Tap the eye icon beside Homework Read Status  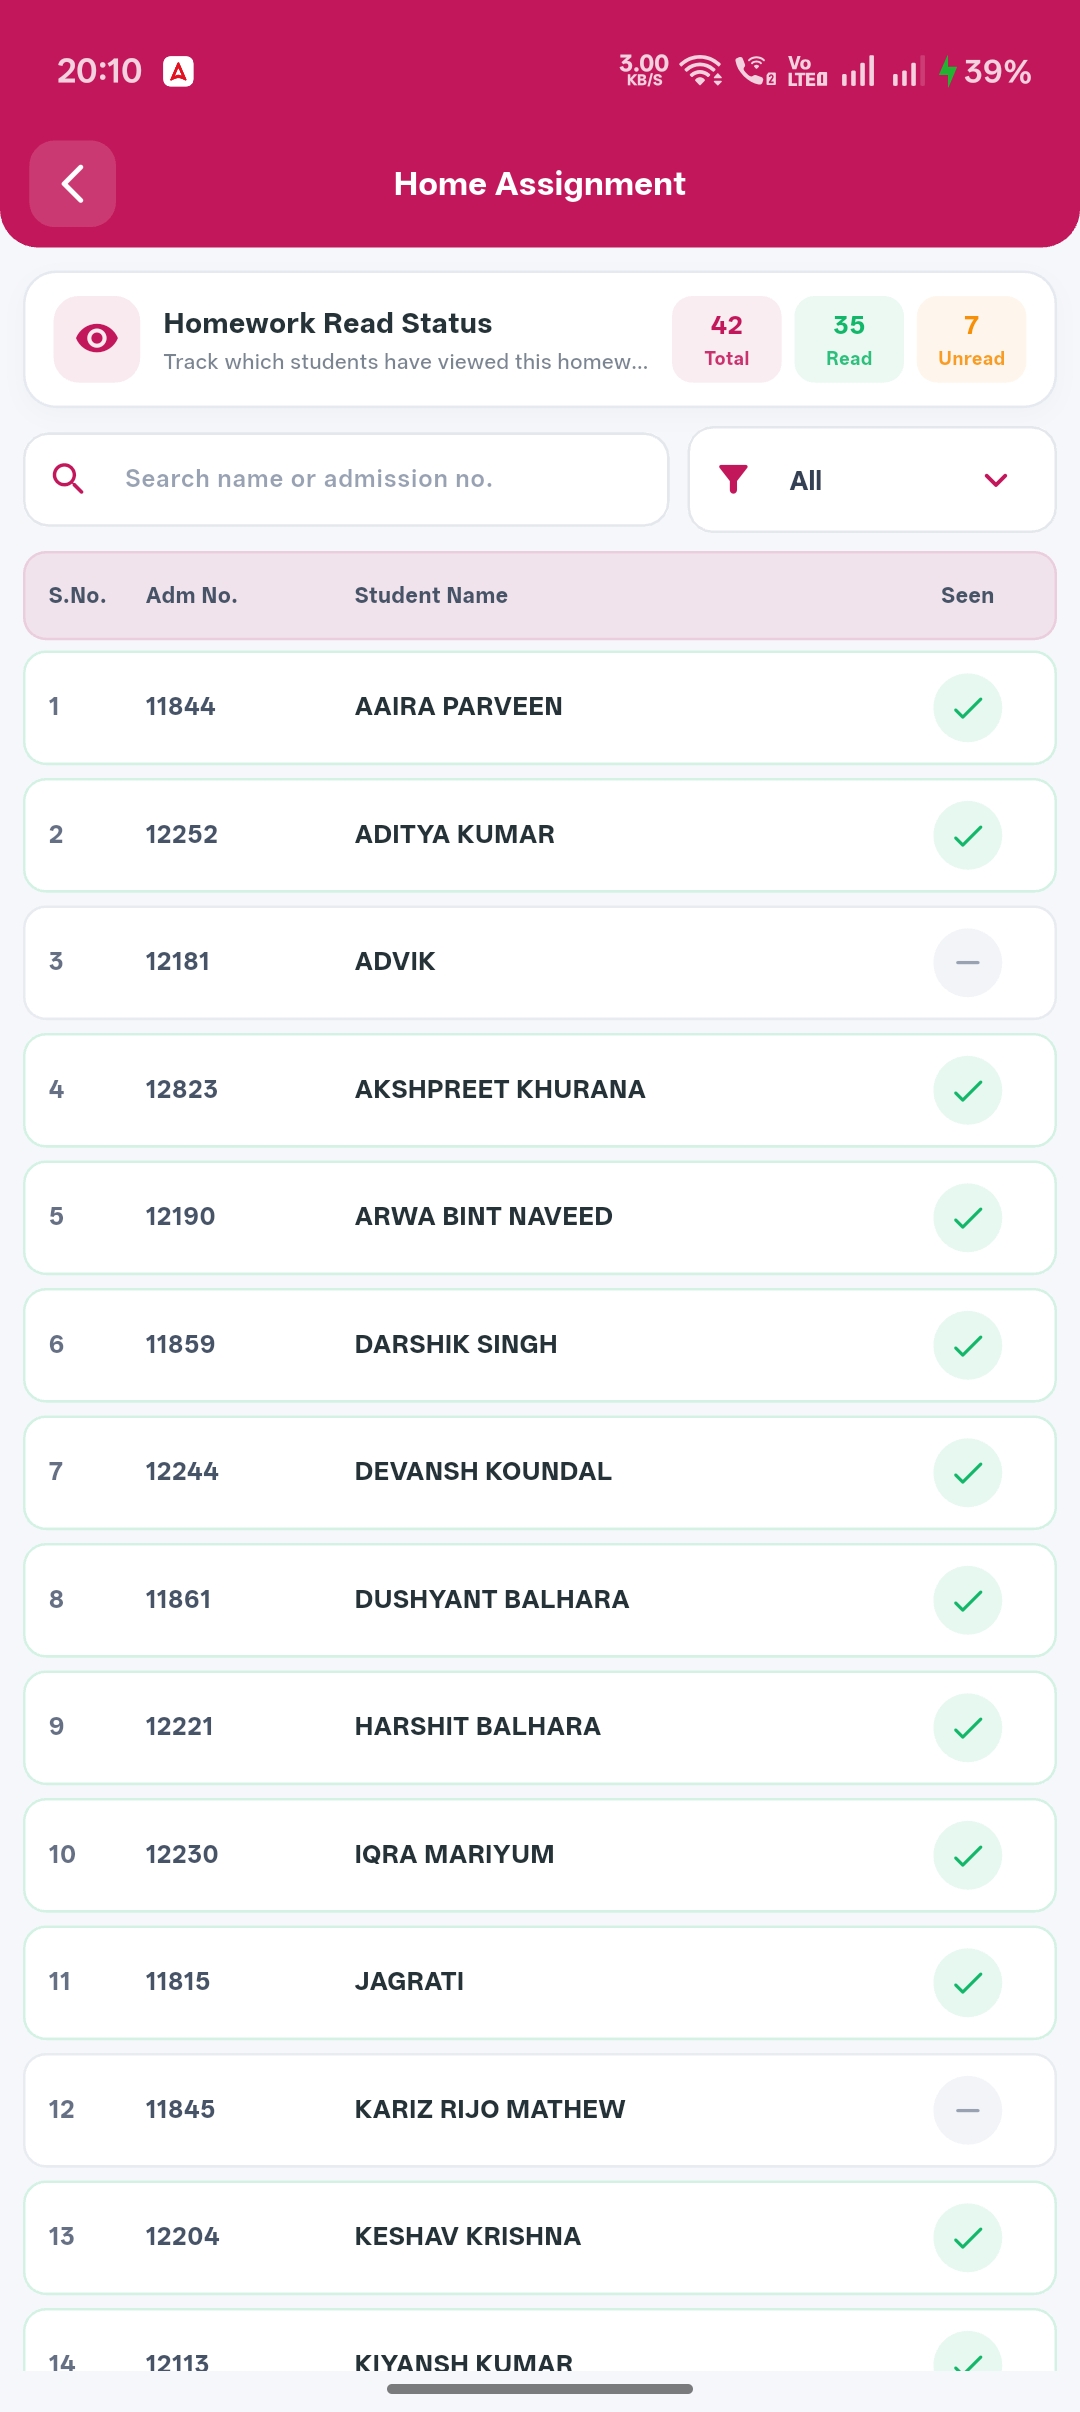click(x=97, y=339)
